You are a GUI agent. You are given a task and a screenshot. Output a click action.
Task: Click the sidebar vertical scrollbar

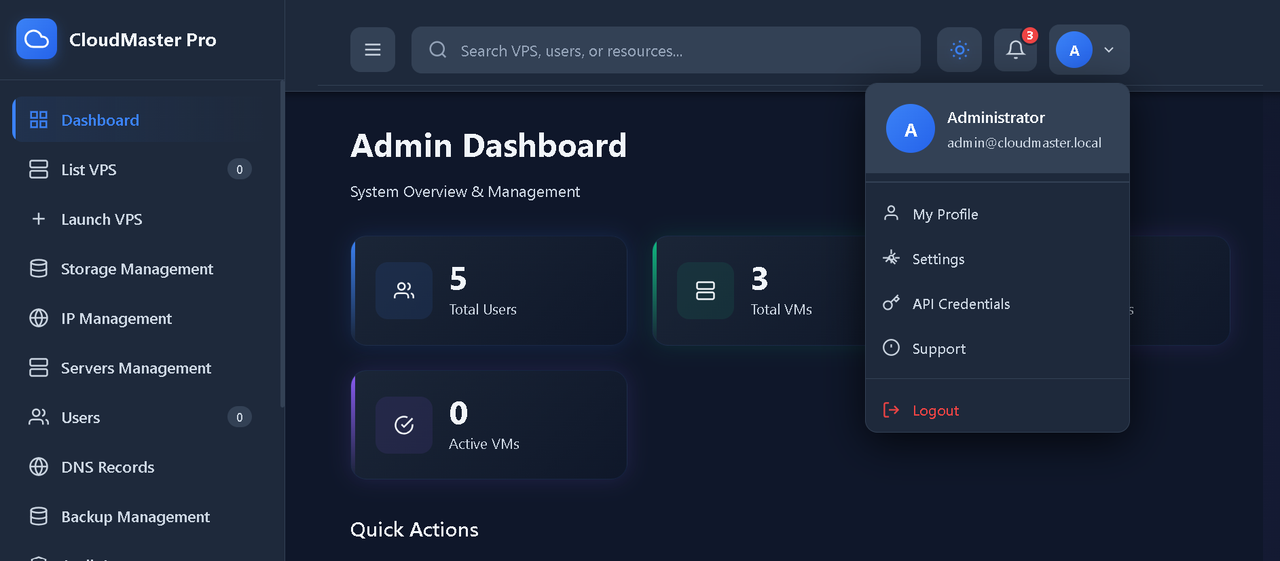click(x=282, y=244)
